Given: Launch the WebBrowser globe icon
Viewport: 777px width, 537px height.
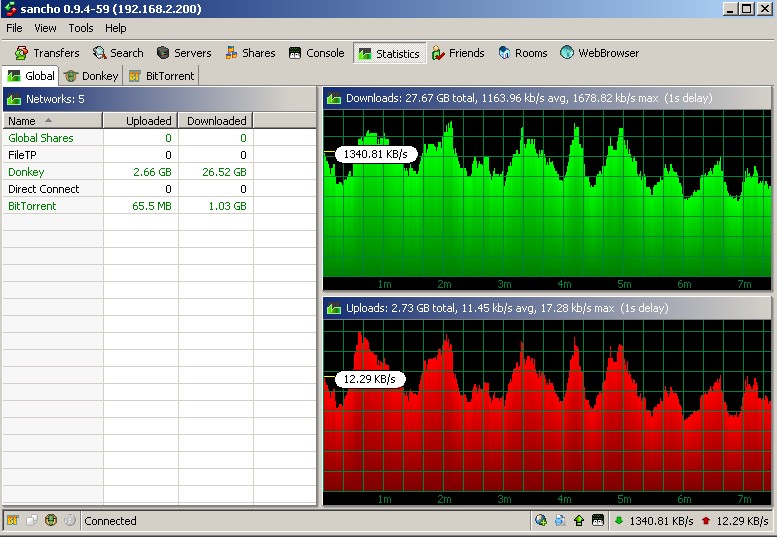Looking at the screenshot, I should coord(567,53).
